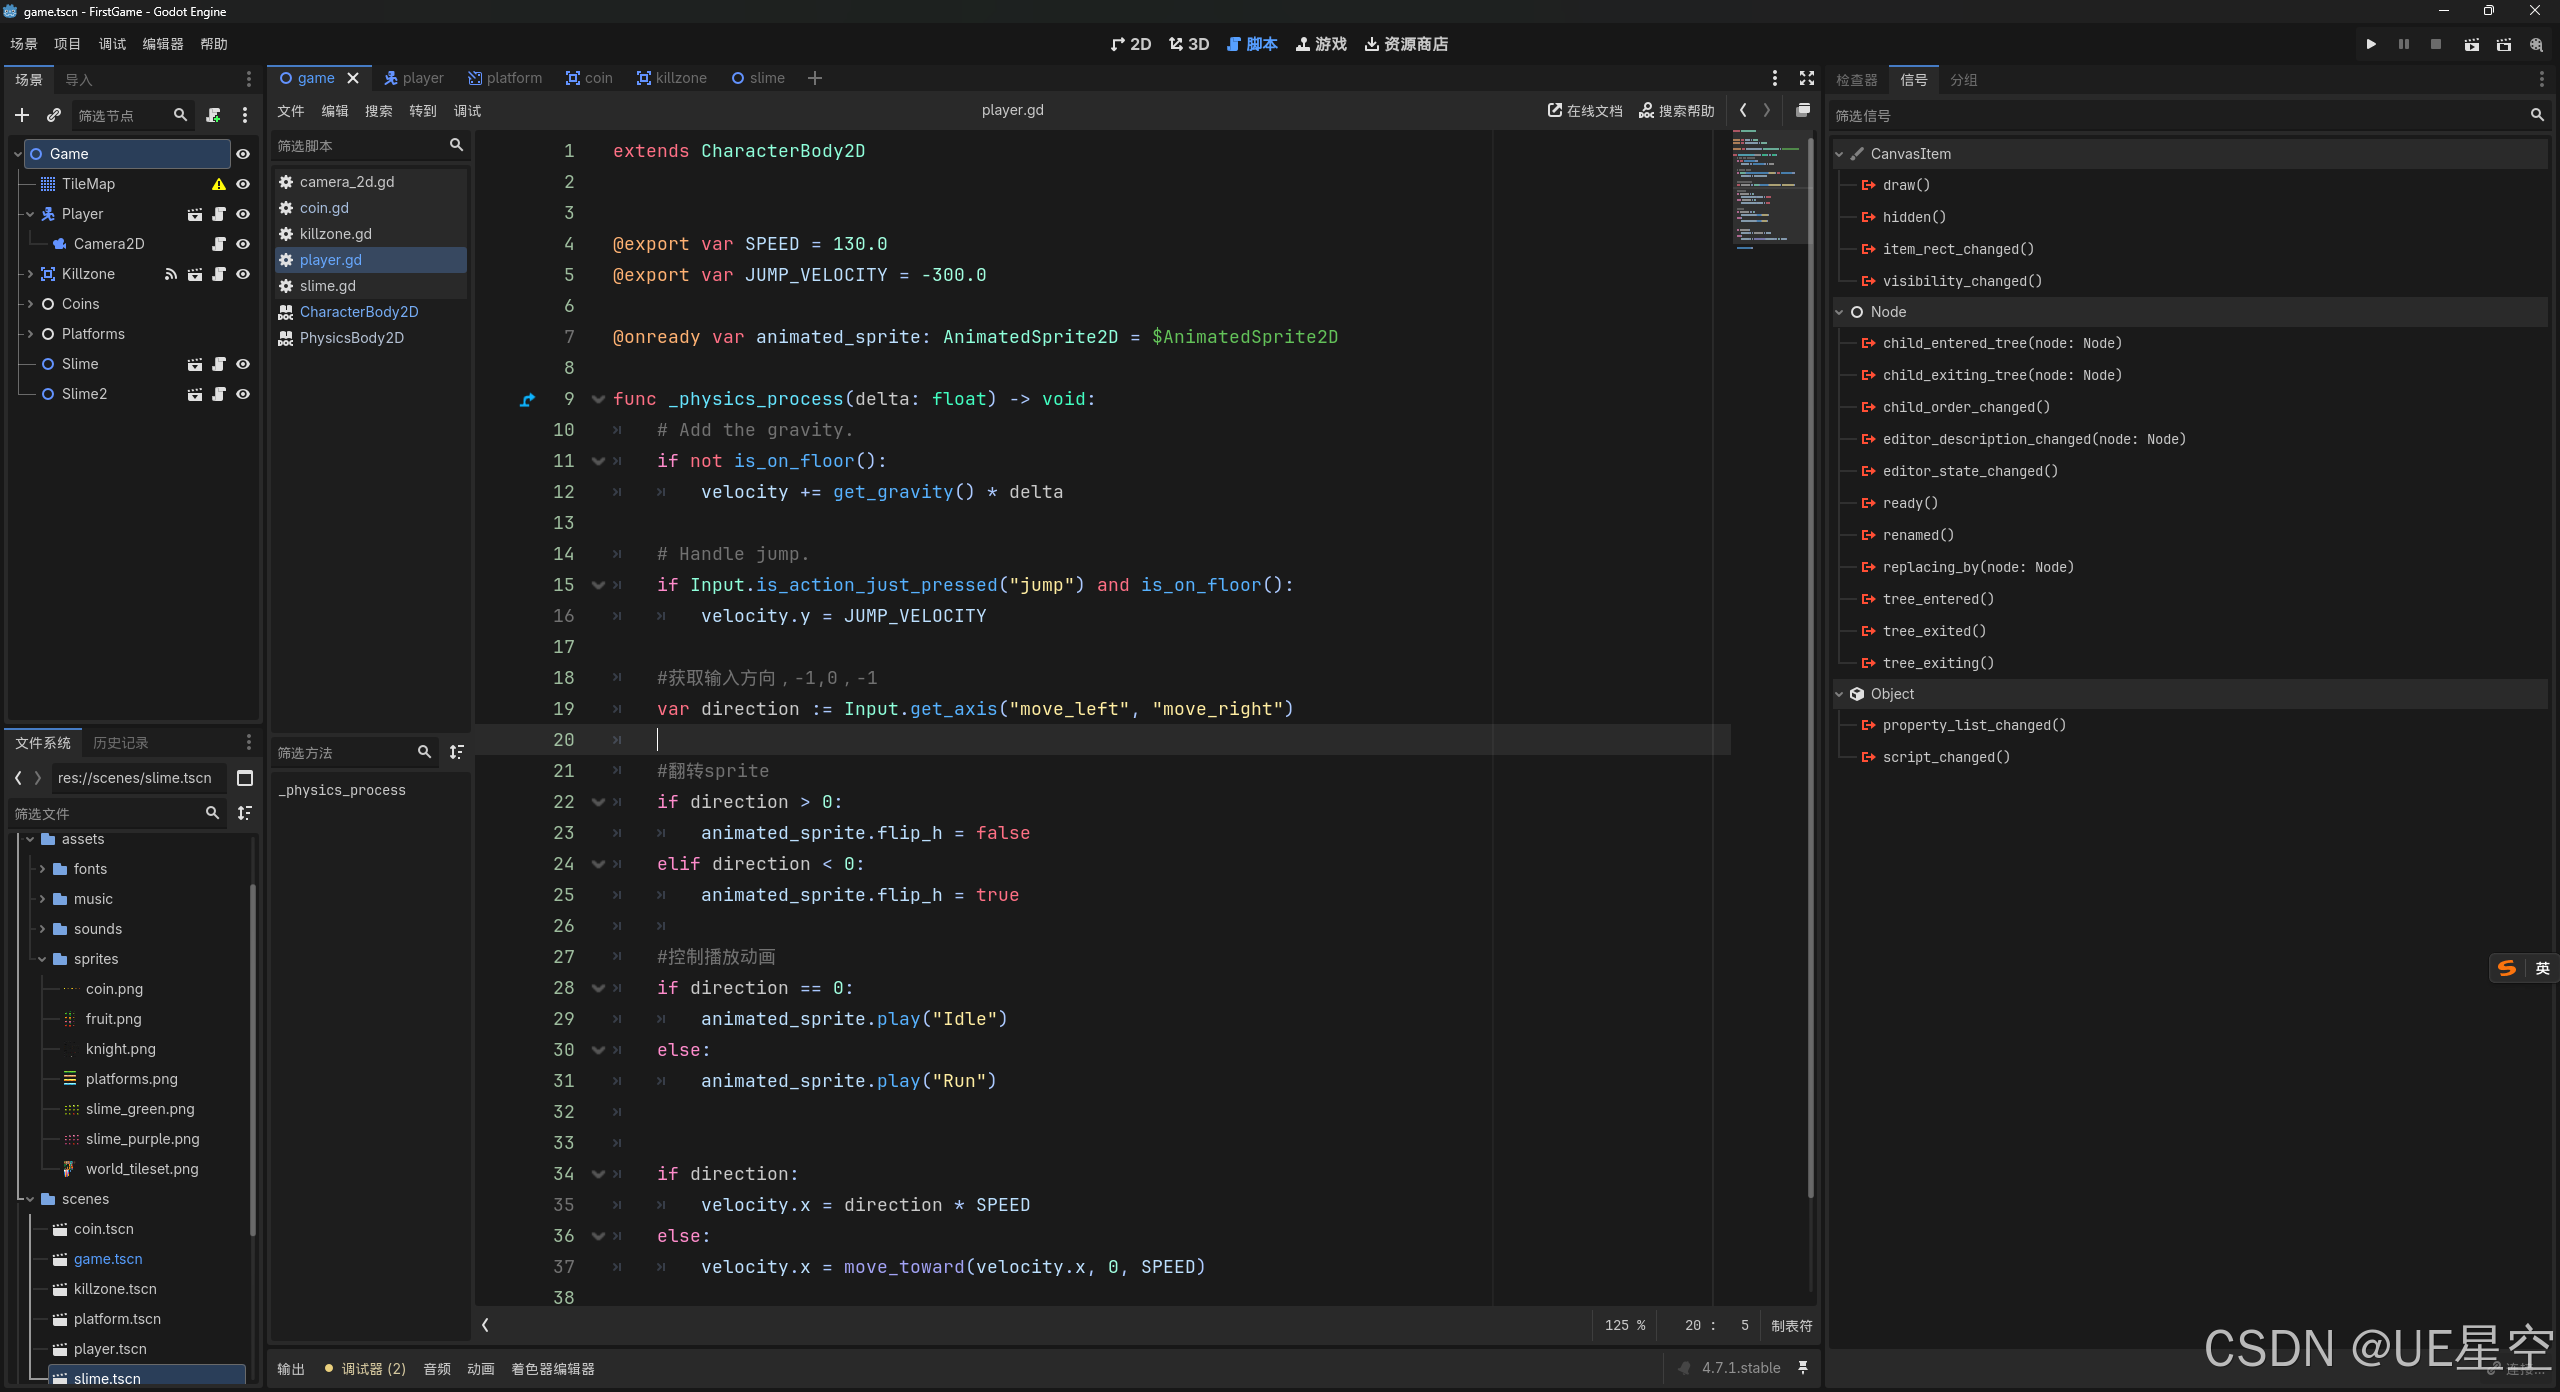The image size is (2560, 1392).
Task: Open Player scene in editor icon
Action: (x=195, y=214)
